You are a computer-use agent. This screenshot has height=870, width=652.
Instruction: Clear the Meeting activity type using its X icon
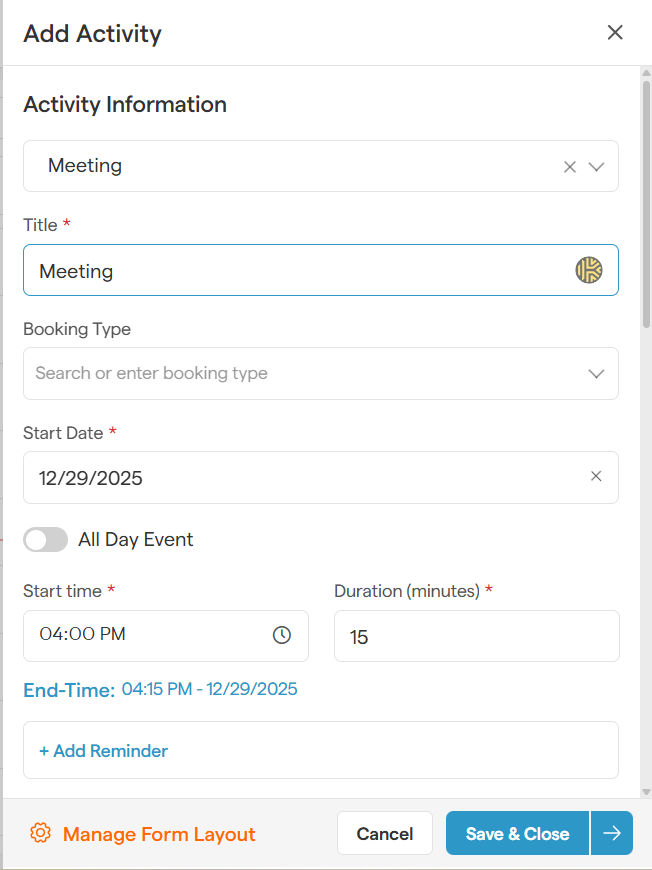(569, 167)
